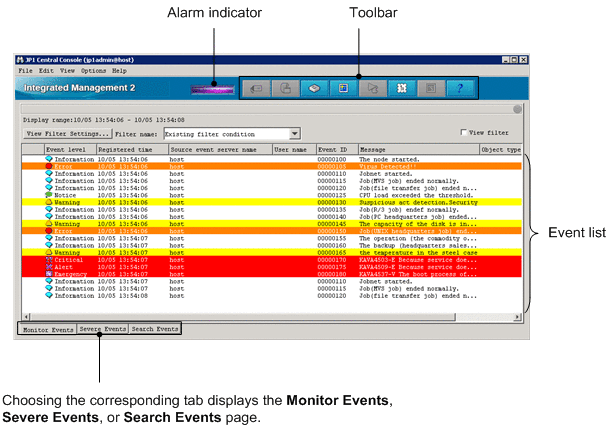Open the File menu
The height and width of the screenshot is (429, 609).
pos(25,71)
